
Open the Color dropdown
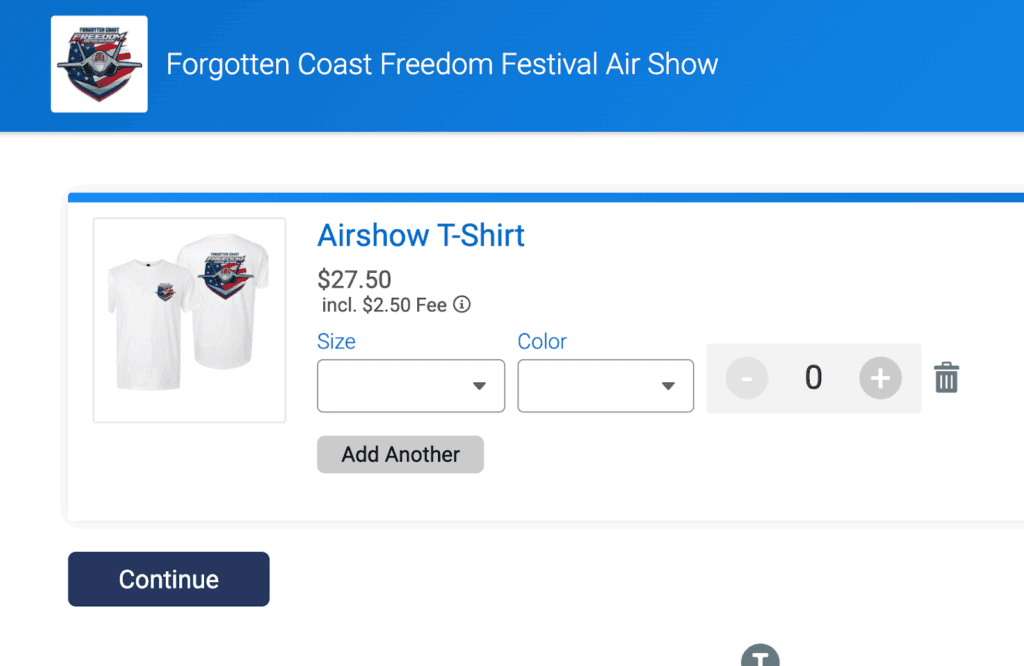pos(605,385)
